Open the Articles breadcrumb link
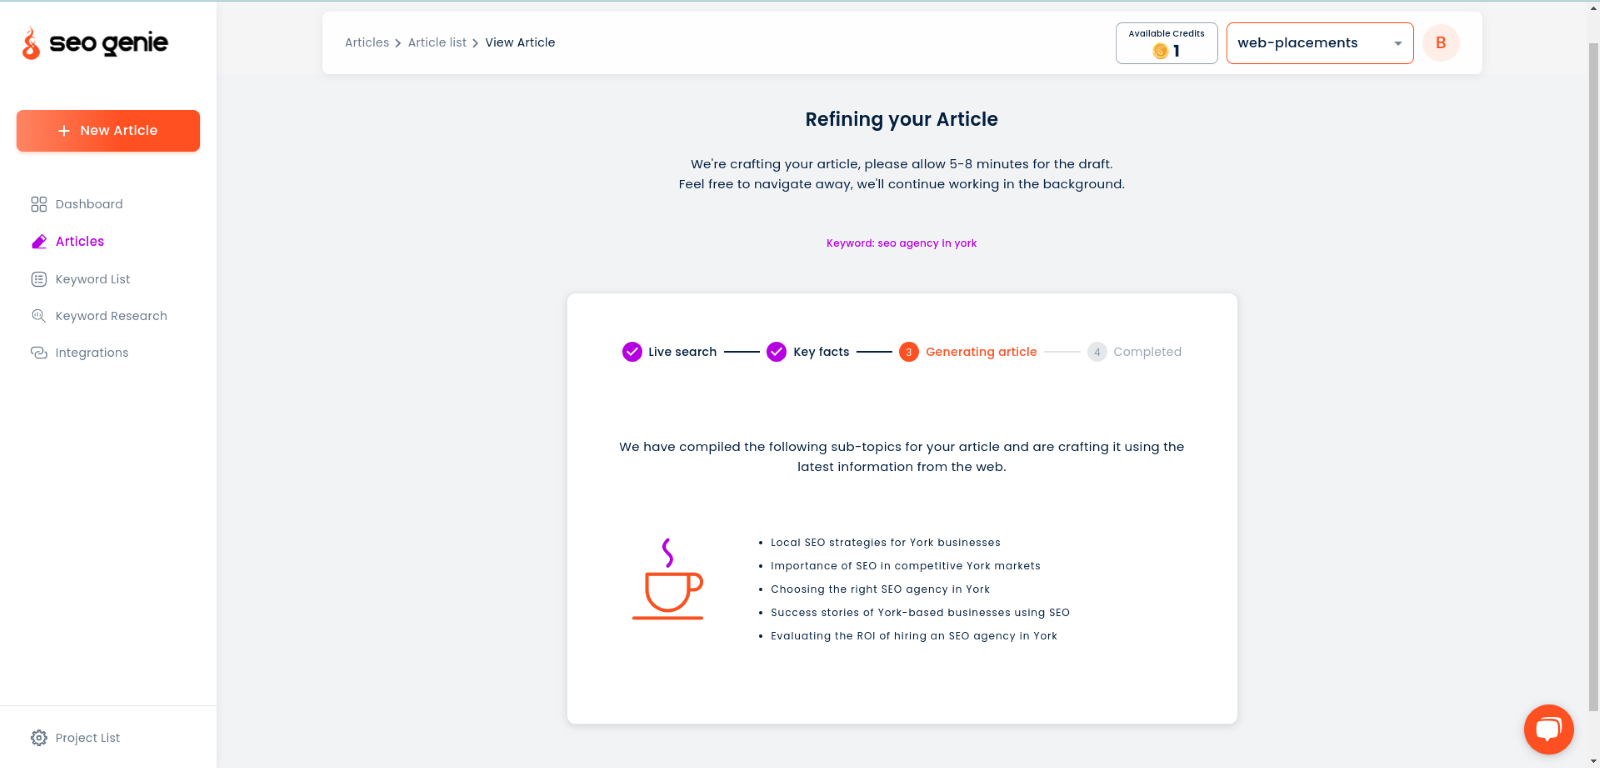Image resolution: width=1600 pixels, height=768 pixels. (x=366, y=42)
